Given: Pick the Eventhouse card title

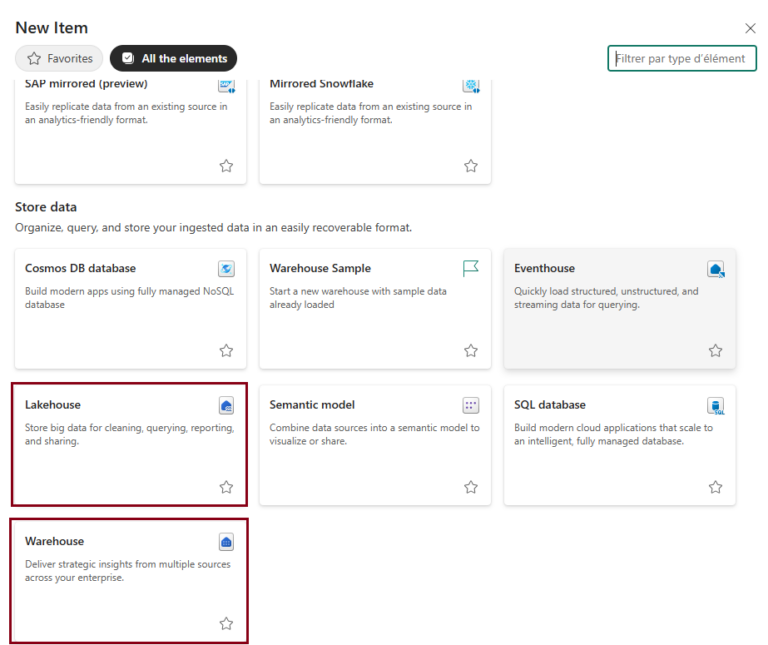Looking at the screenshot, I should tap(545, 268).
